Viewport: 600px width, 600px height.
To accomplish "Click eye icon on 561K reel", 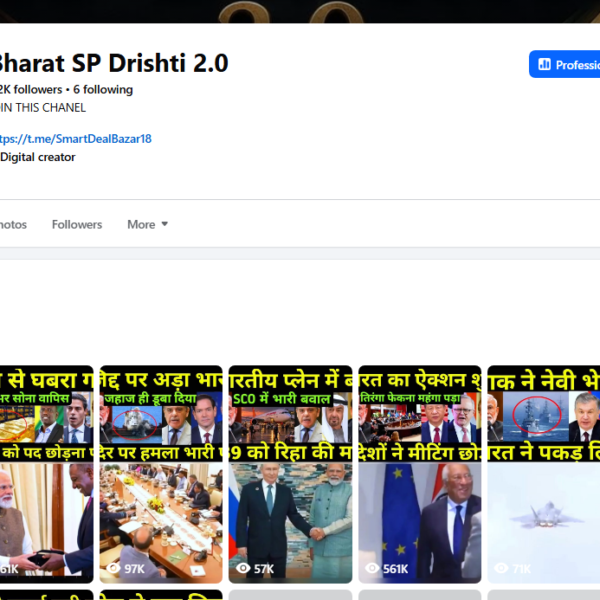I will [x=372, y=567].
